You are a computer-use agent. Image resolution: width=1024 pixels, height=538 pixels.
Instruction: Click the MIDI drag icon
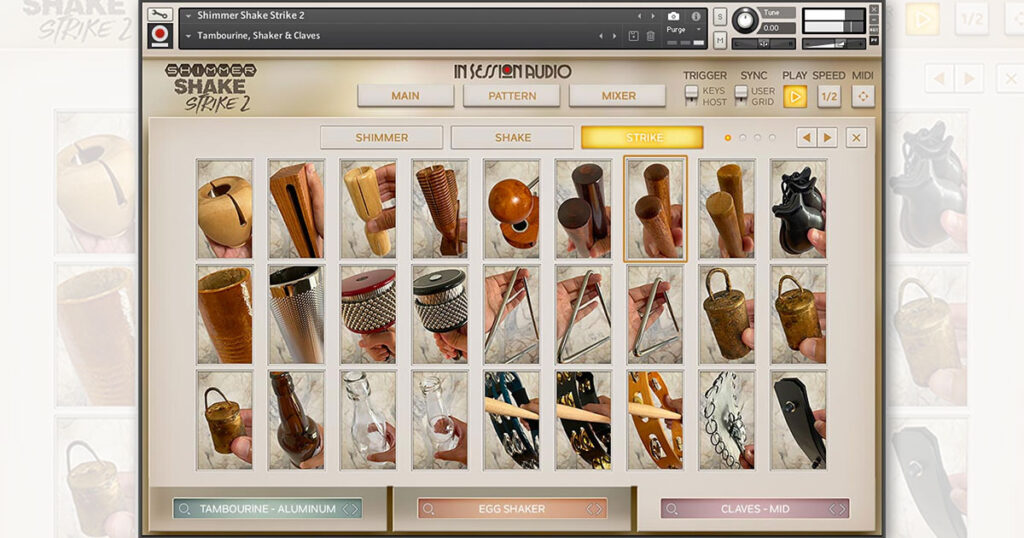click(863, 96)
